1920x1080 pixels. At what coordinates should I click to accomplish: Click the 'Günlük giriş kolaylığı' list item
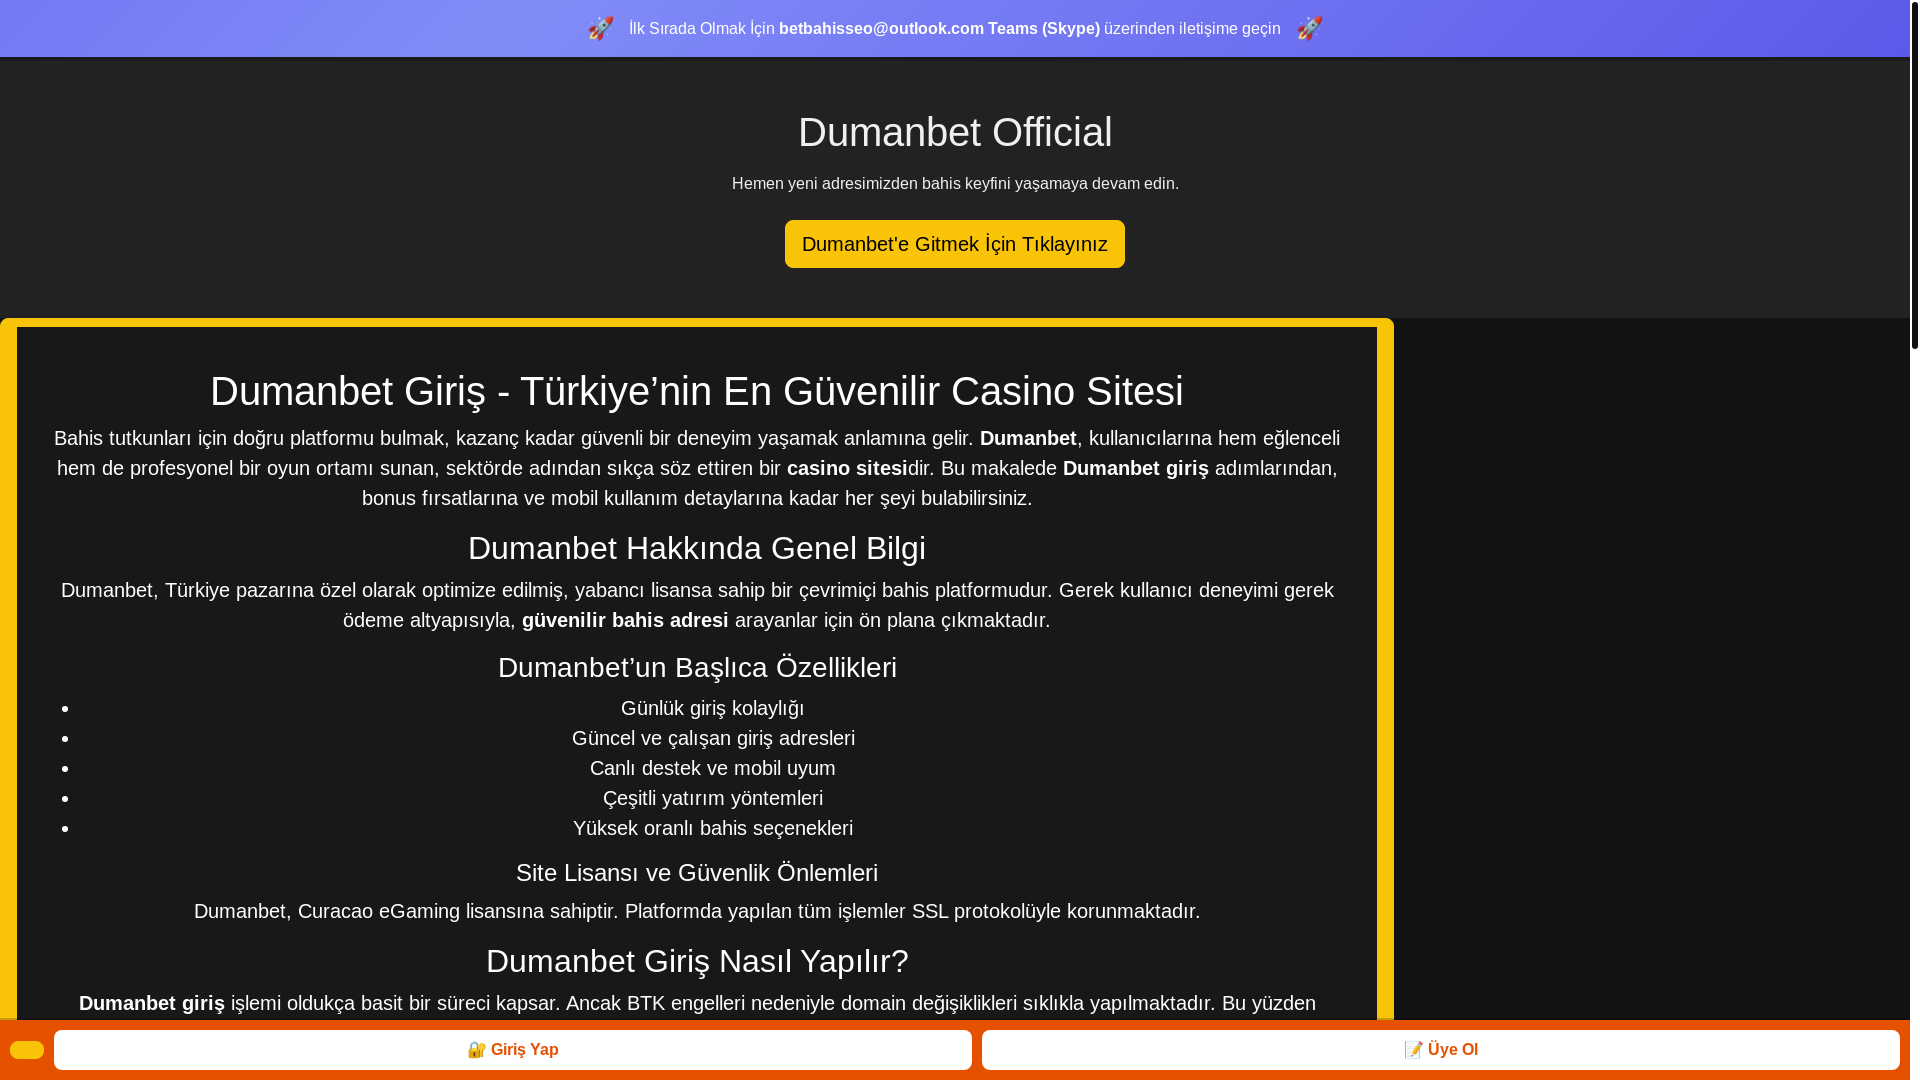(x=713, y=708)
